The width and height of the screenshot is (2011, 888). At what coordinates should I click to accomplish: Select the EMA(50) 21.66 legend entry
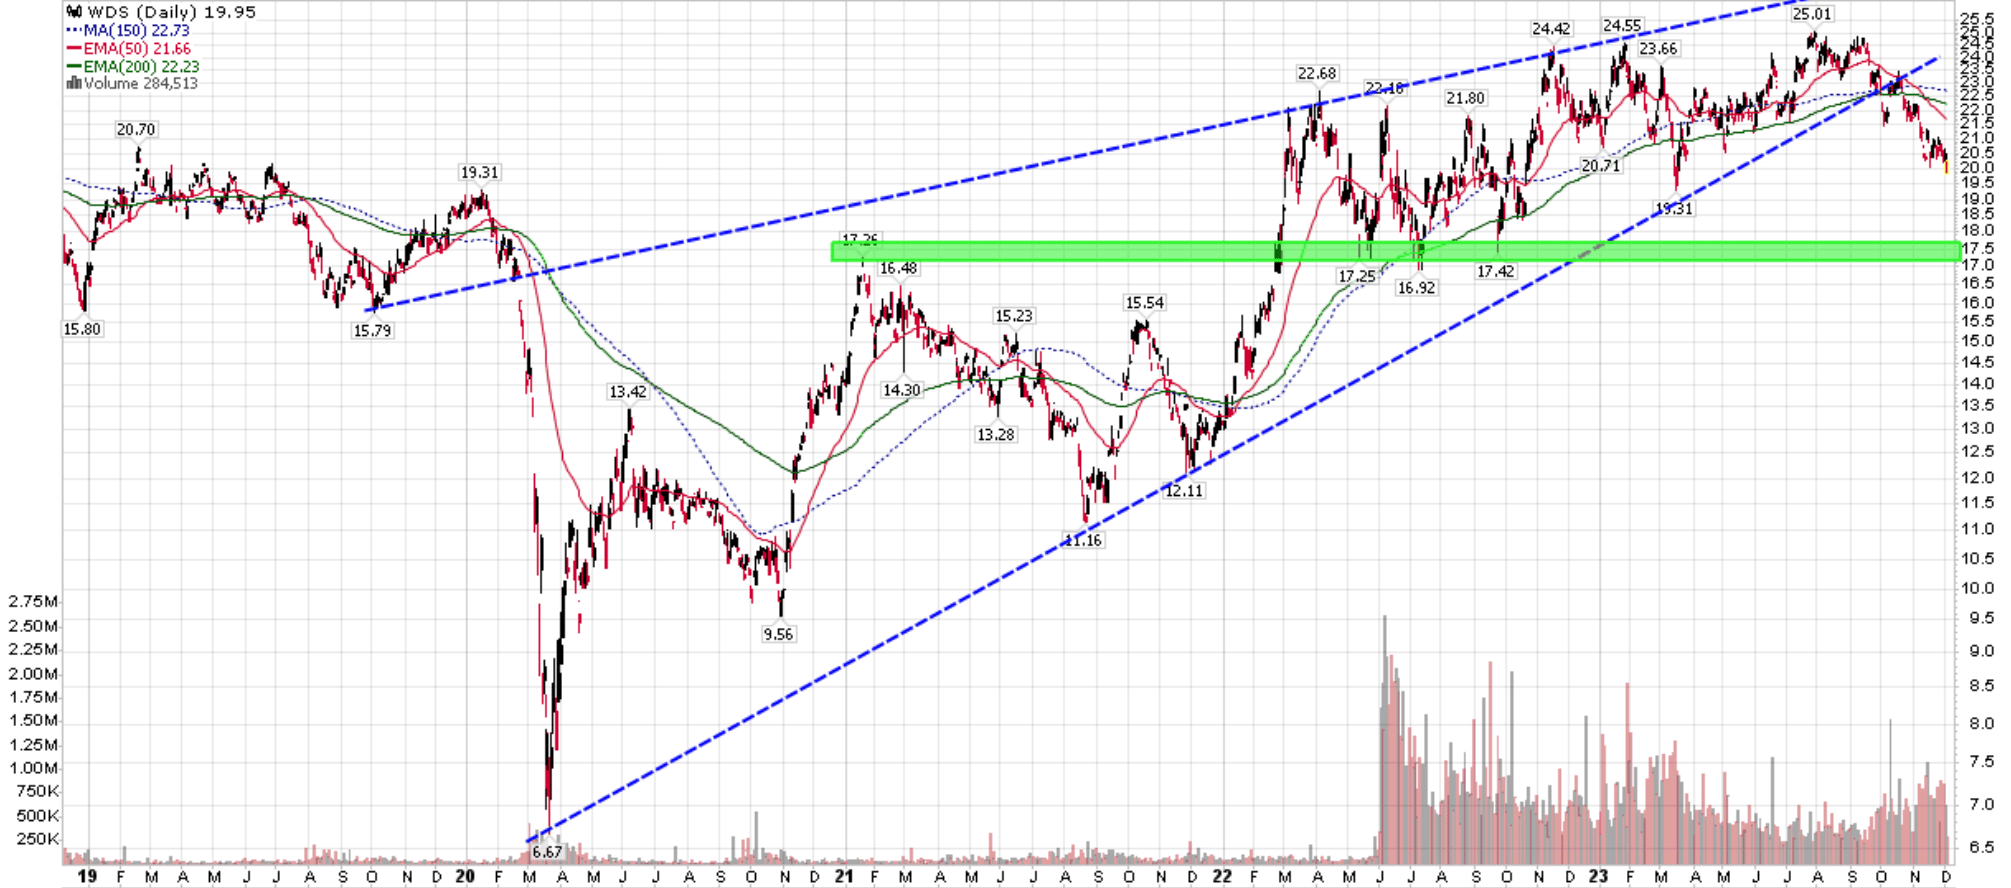(137, 48)
